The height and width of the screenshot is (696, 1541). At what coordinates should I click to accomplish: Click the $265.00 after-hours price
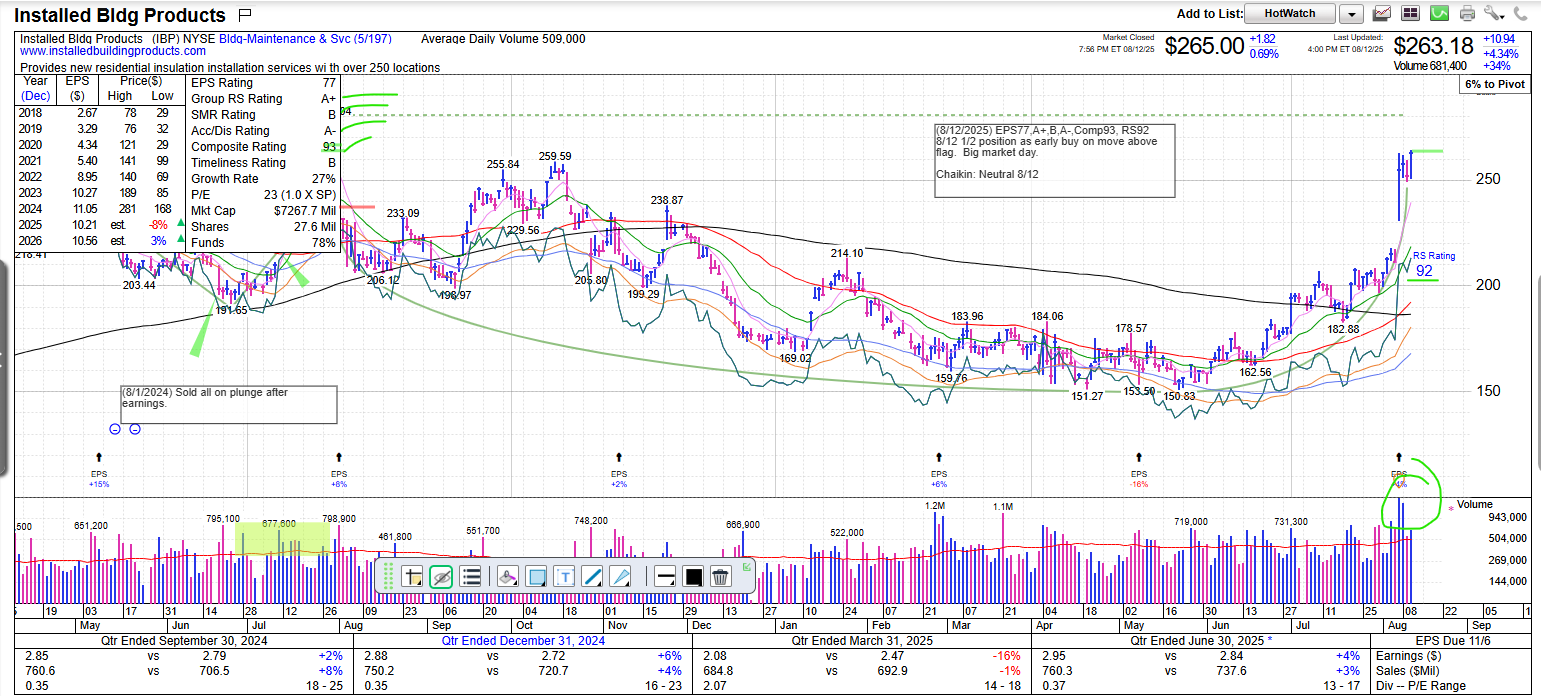pos(1204,46)
